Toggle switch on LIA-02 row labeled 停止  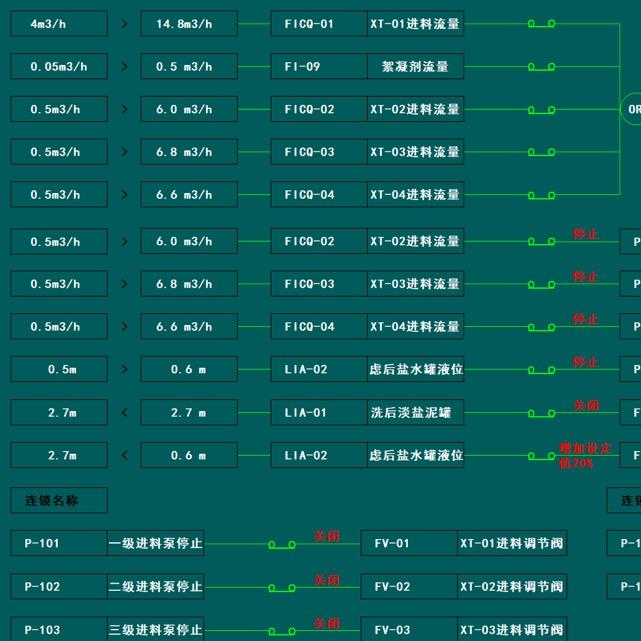coord(541,370)
